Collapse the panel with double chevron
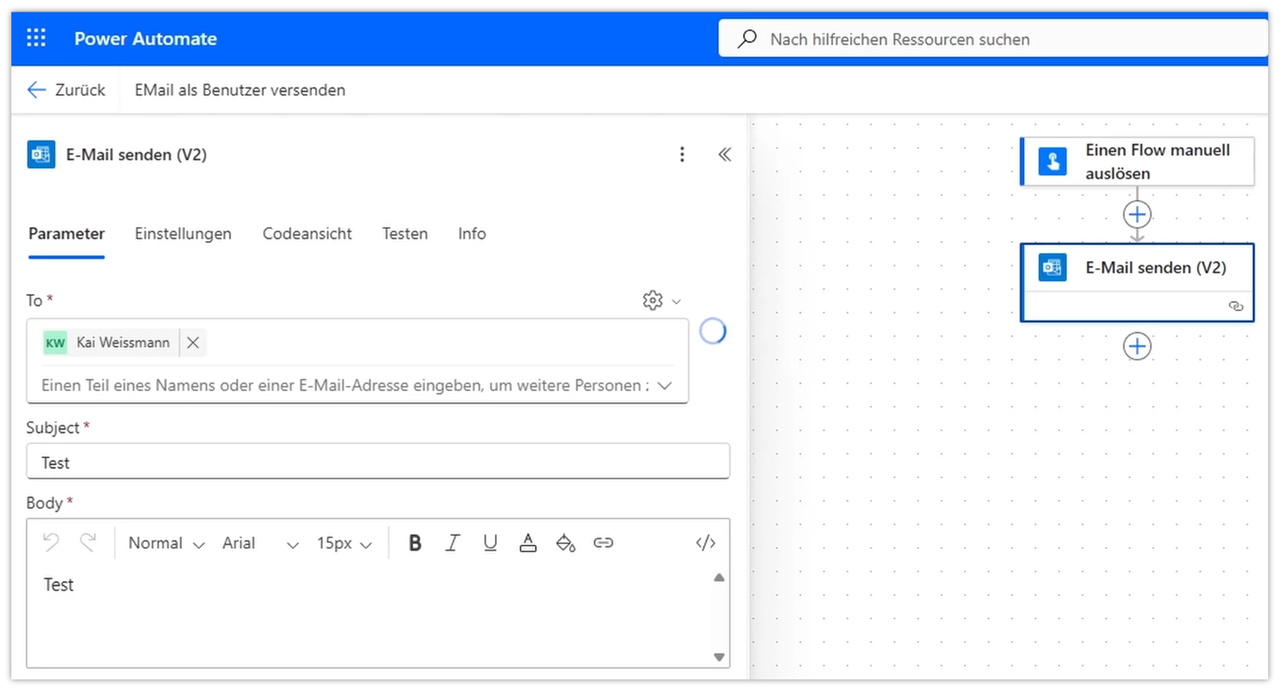Screen dimensions: 1280x696 725,154
